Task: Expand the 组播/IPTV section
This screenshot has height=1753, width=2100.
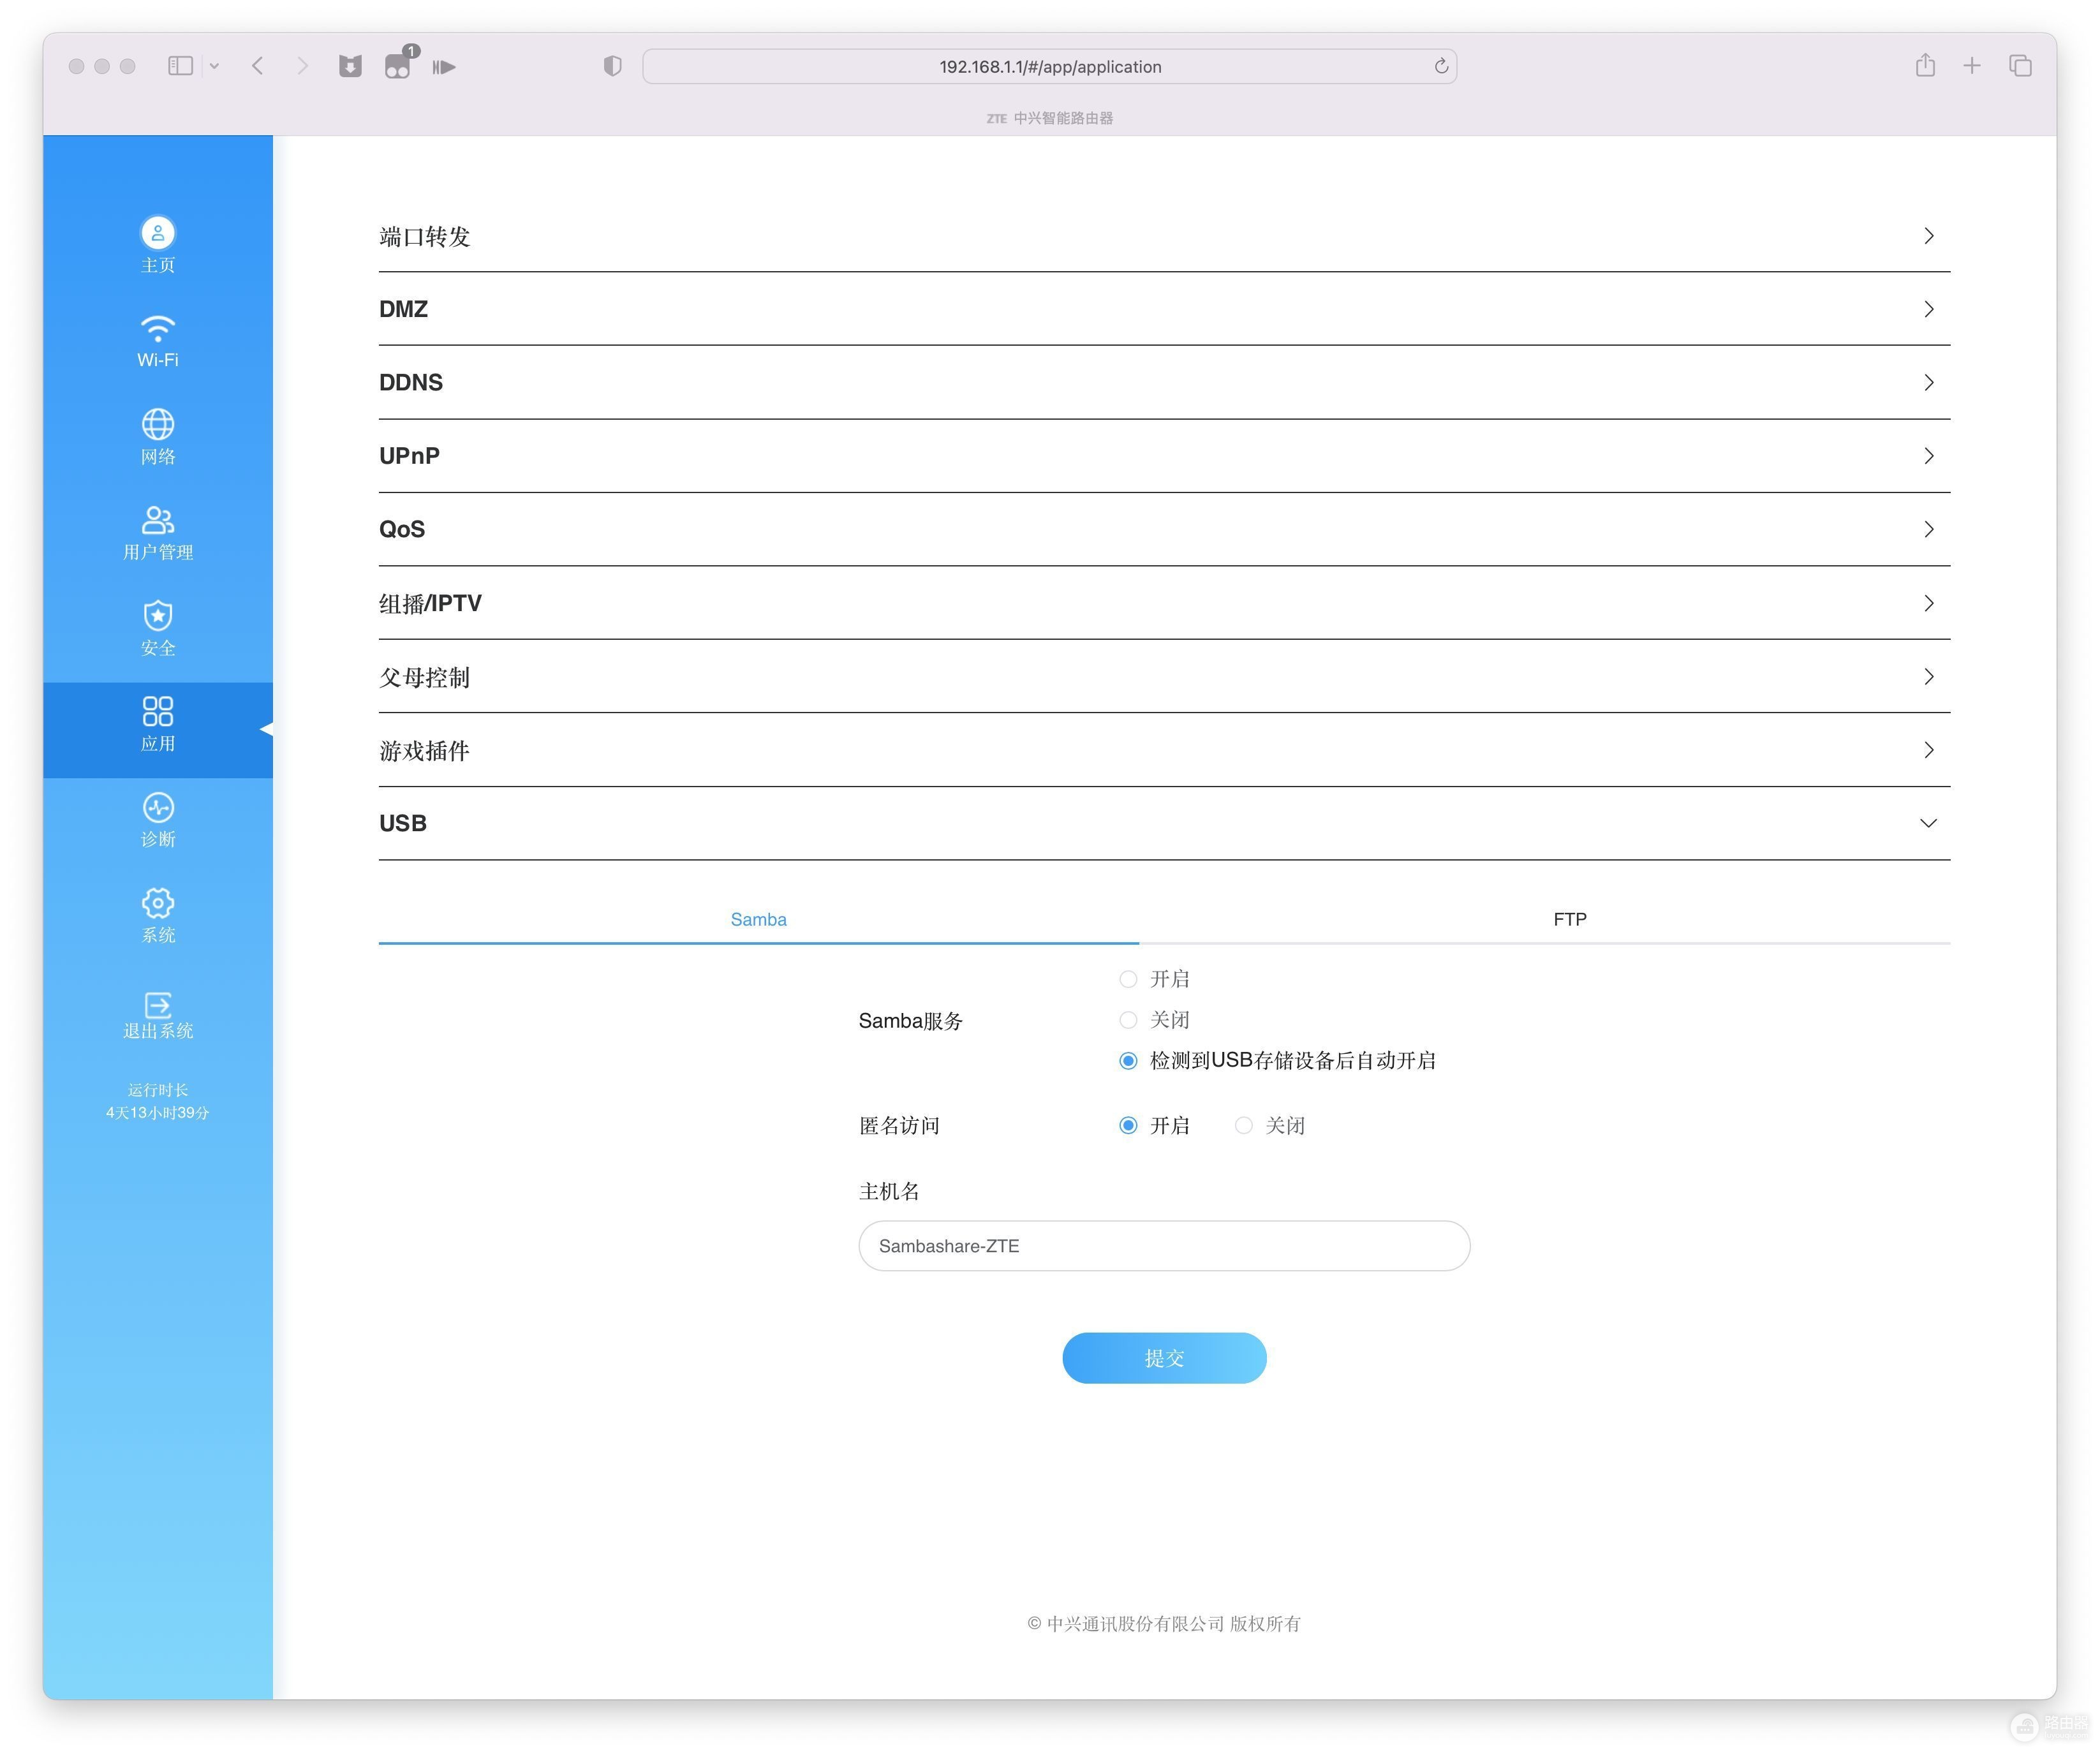Action: click(1164, 603)
